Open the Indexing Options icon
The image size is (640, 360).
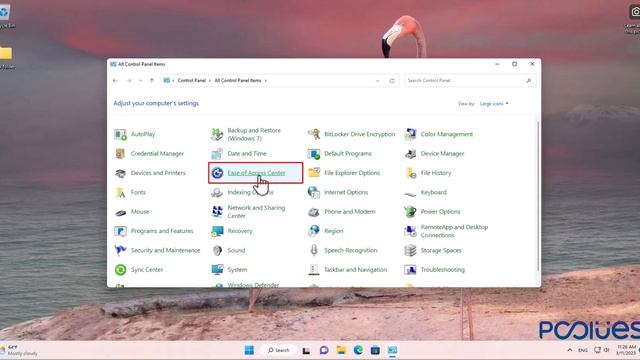(x=217, y=192)
